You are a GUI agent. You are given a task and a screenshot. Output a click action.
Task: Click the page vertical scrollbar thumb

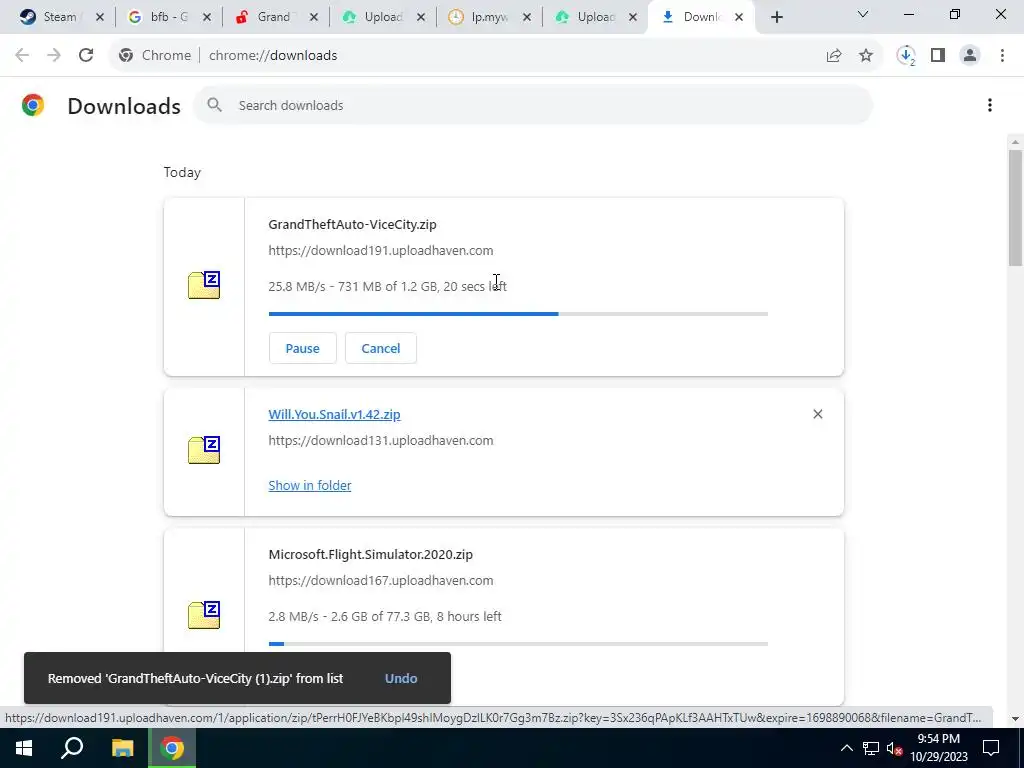(1015, 208)
